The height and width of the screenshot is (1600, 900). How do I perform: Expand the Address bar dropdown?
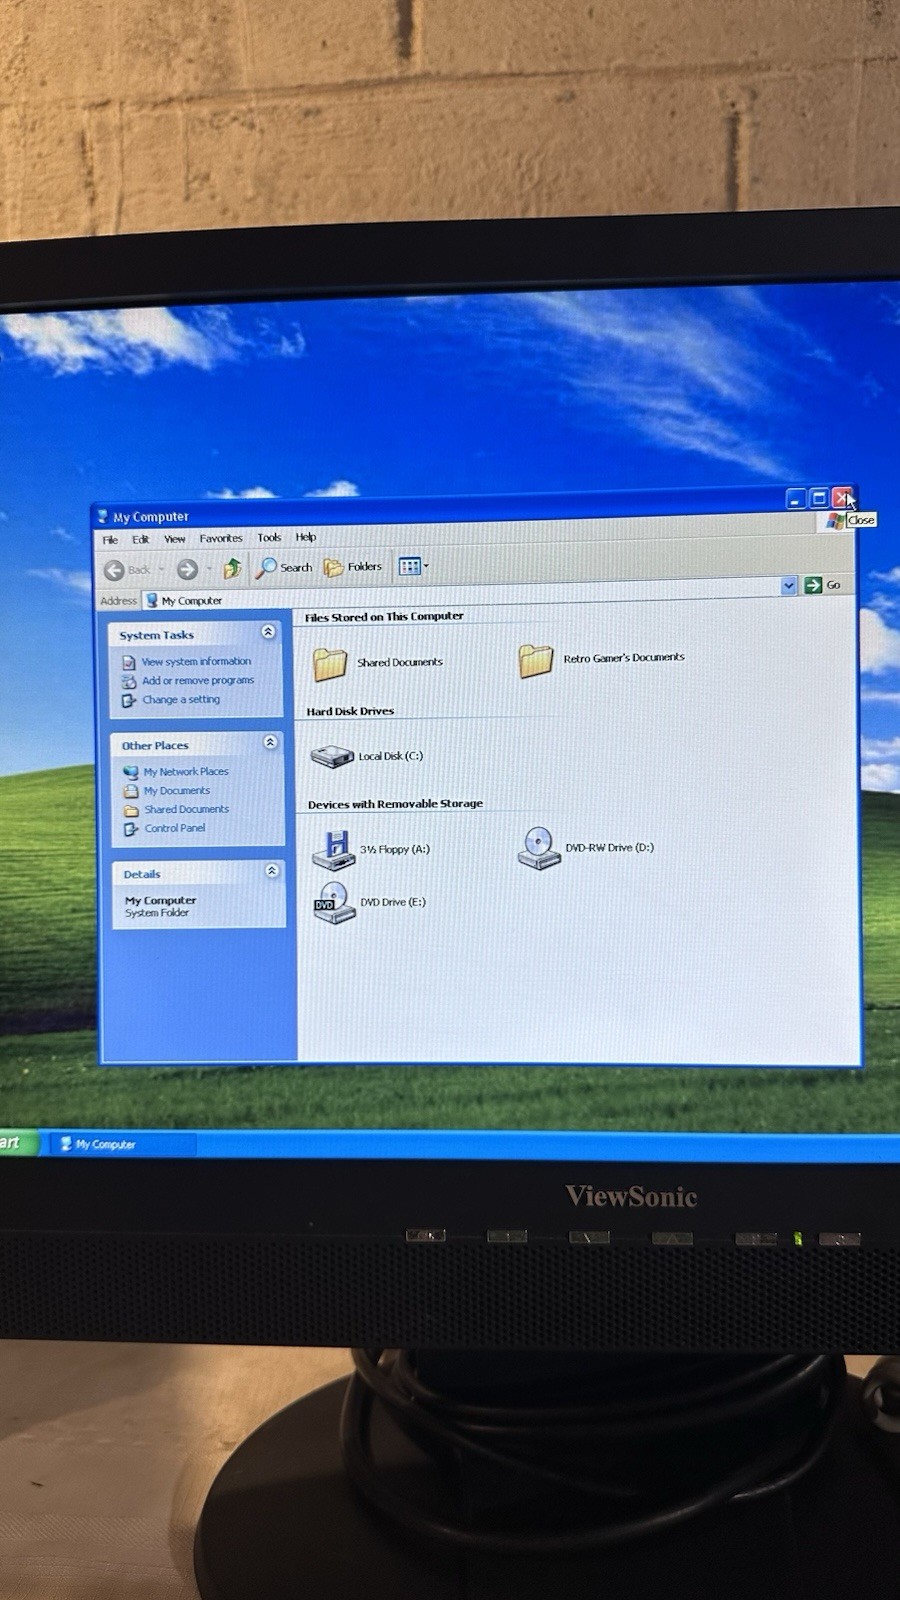click(x=788, y=585)
